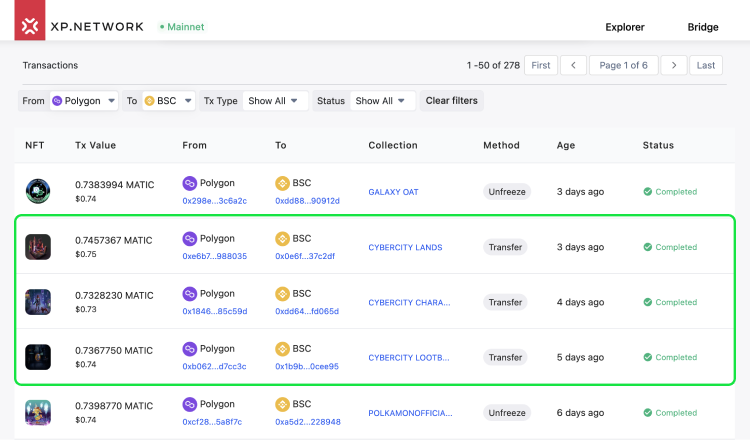Open the To BSC chain dropdown
750x440 pixels.
click(168, 101)
